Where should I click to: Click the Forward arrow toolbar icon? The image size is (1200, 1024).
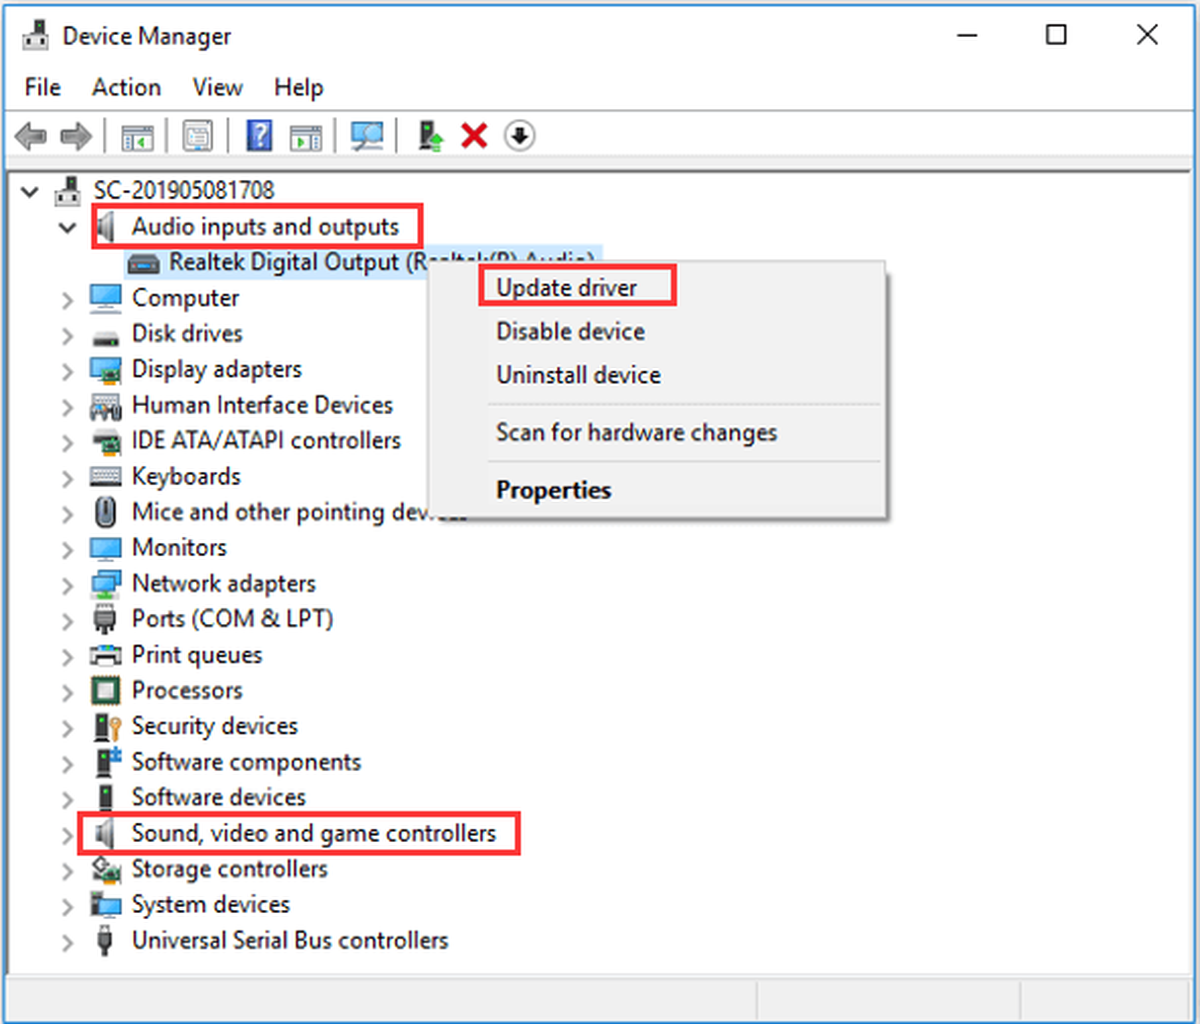(x=76, y=136)
